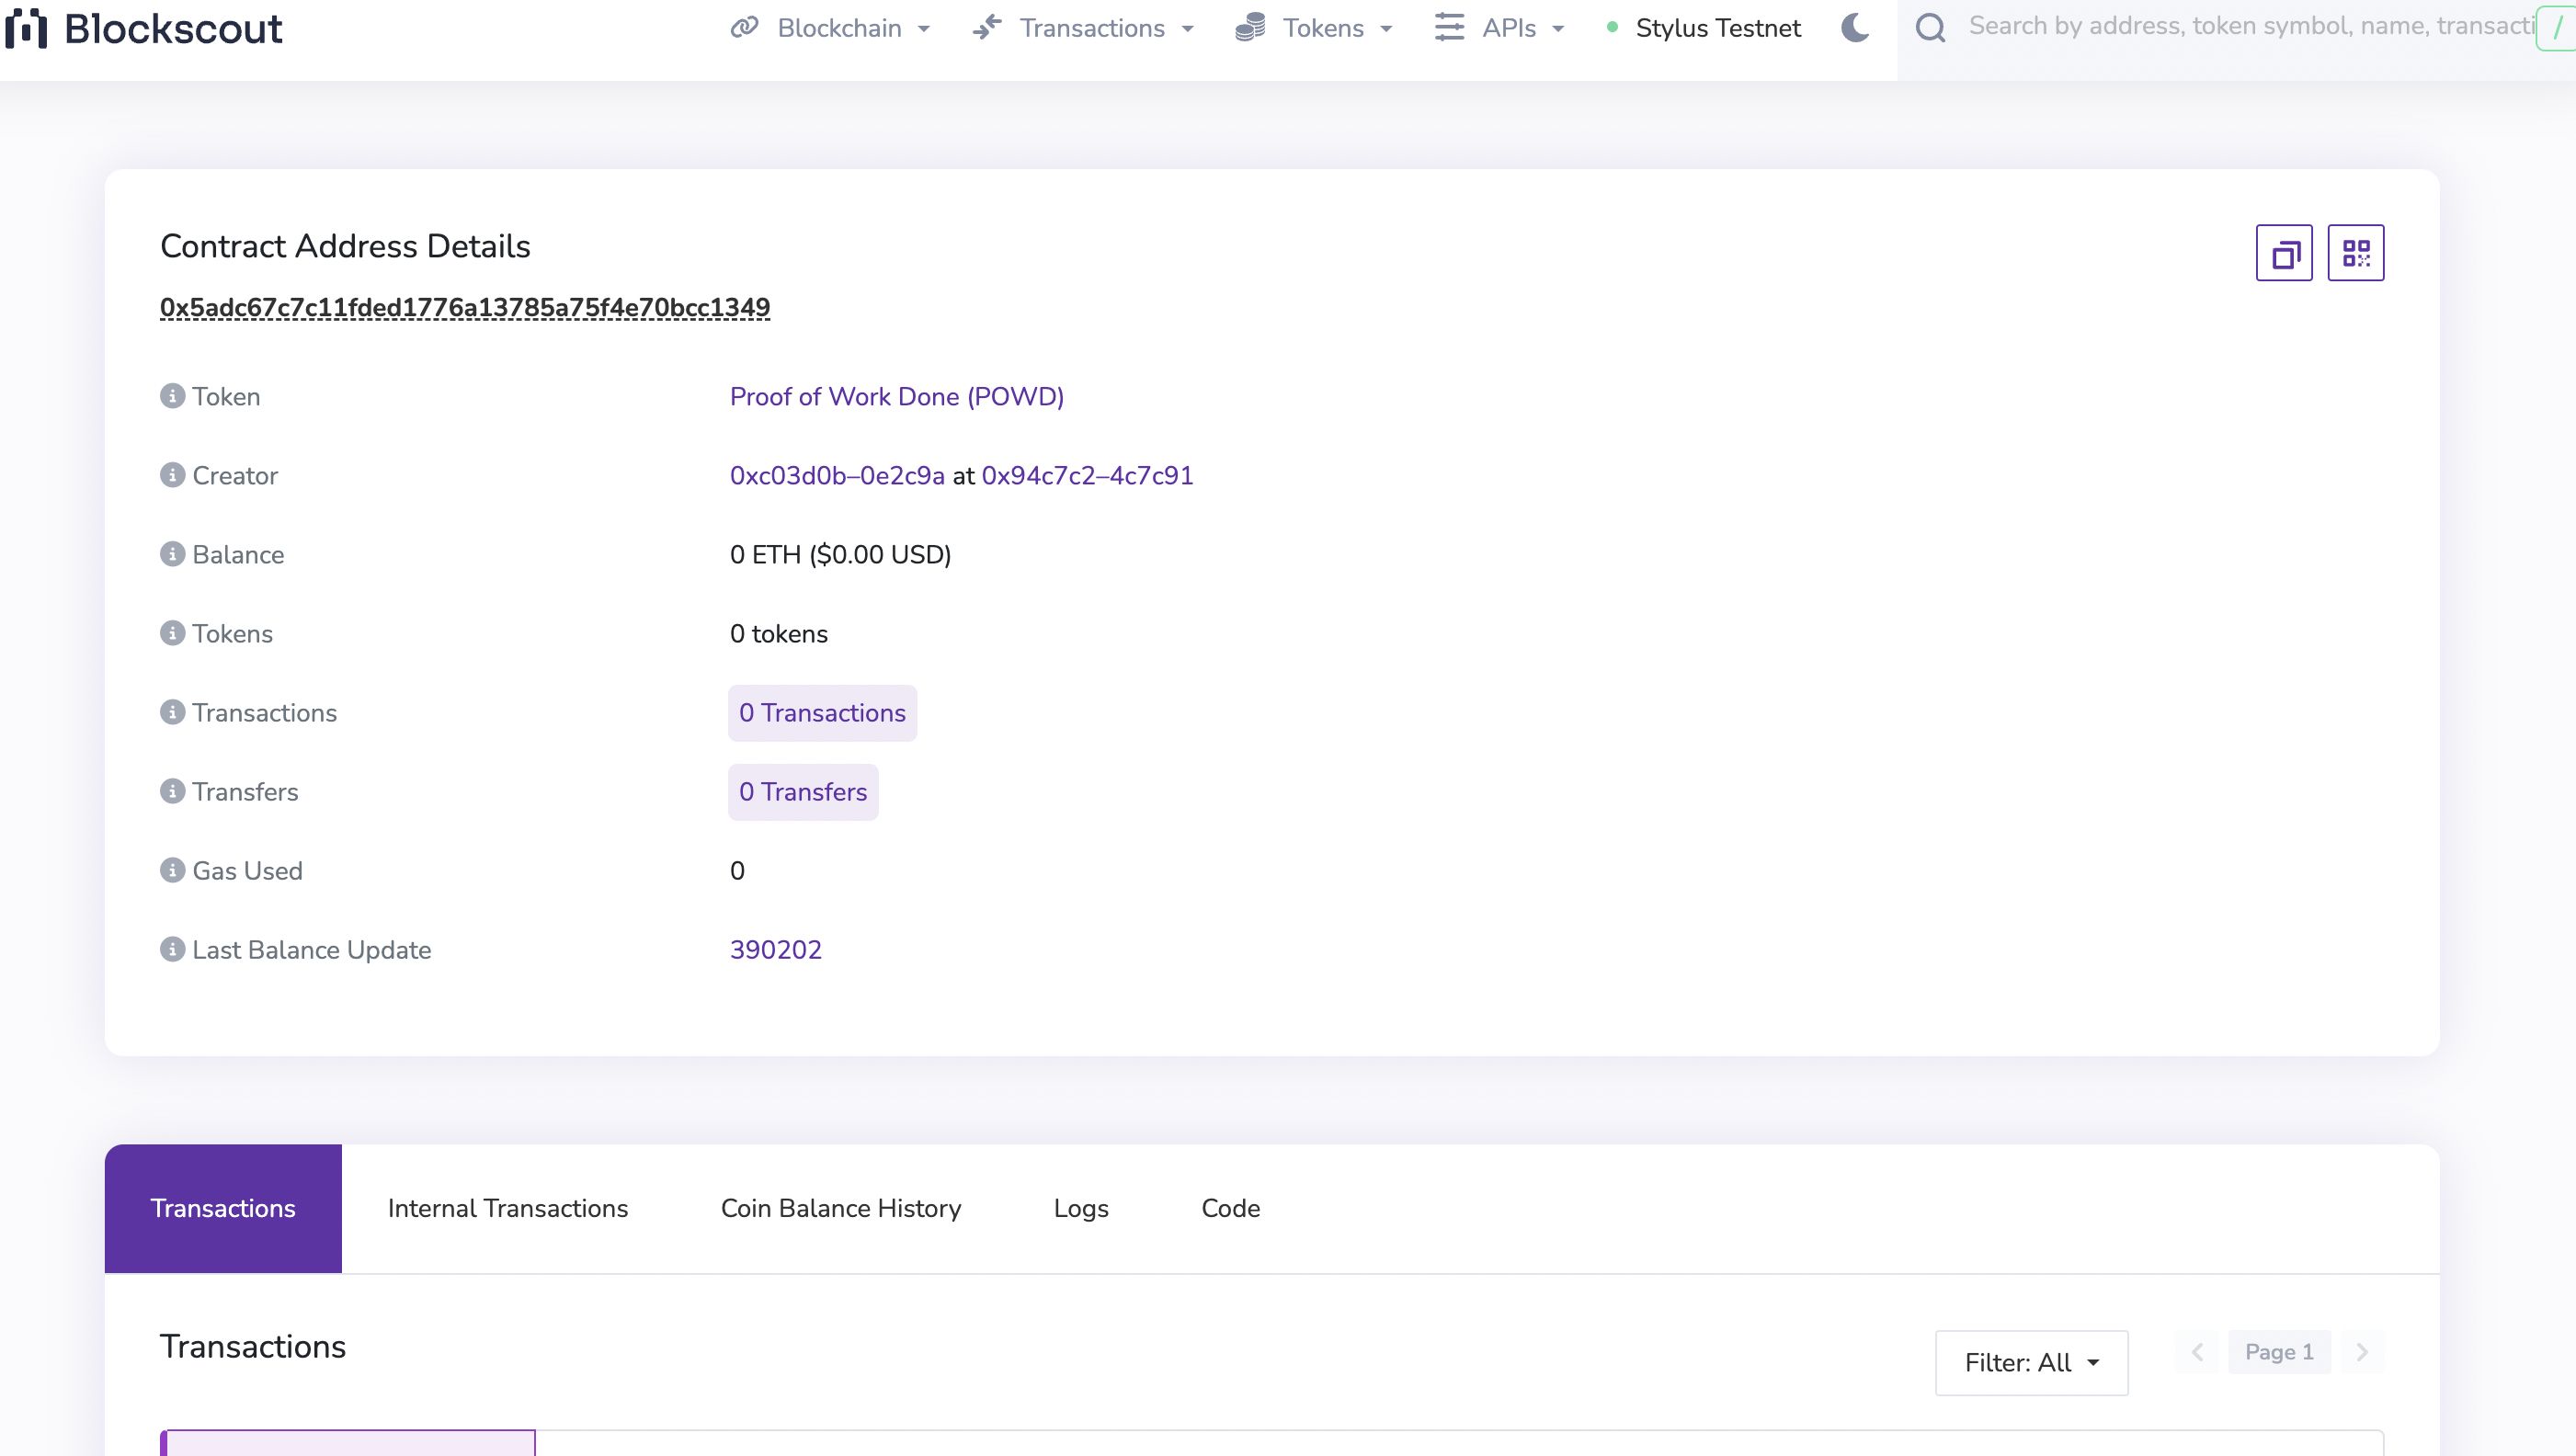Click the grid view layout icon
The image size is (2576, 1456).
click(2356, 253)
